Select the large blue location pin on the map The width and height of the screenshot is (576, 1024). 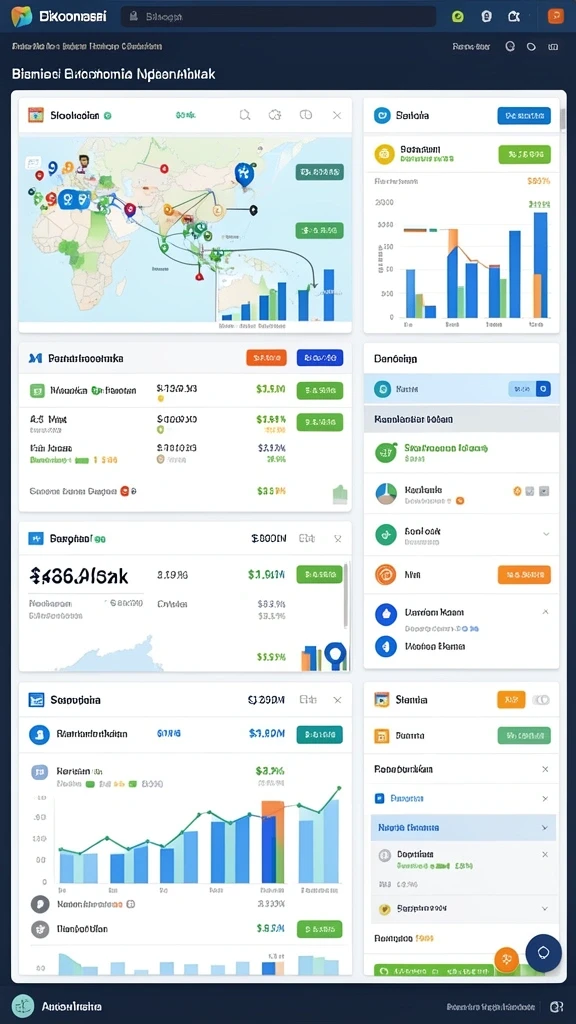click(244, 174)
